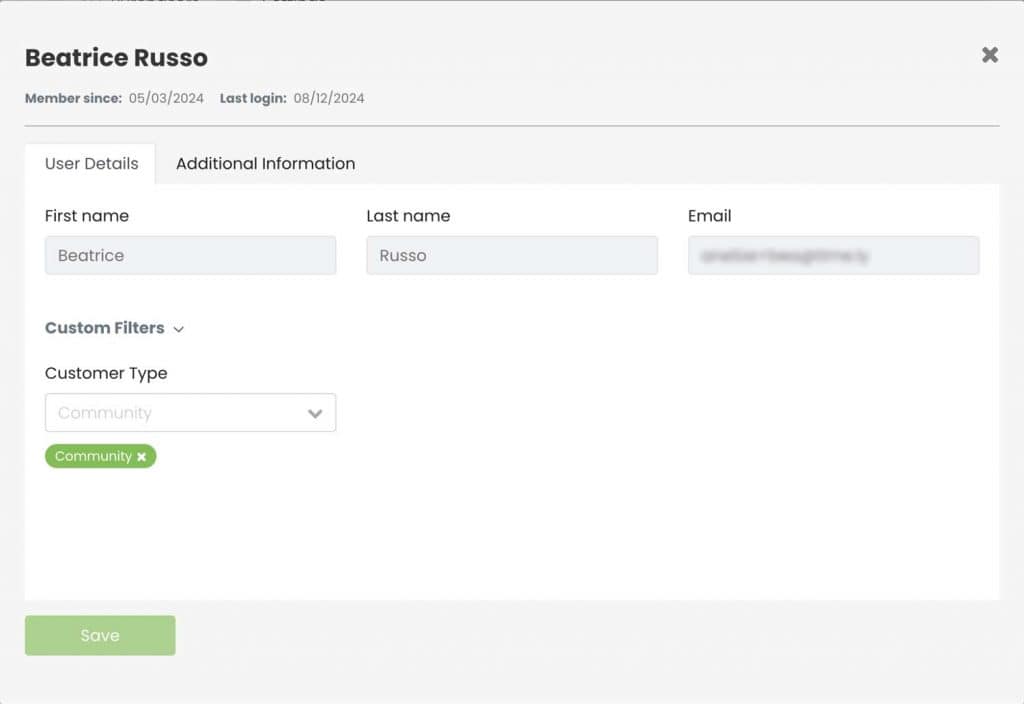Open the Customer Type dropdown
Viewport: 1024px width, 704px height.
point(190,412)
